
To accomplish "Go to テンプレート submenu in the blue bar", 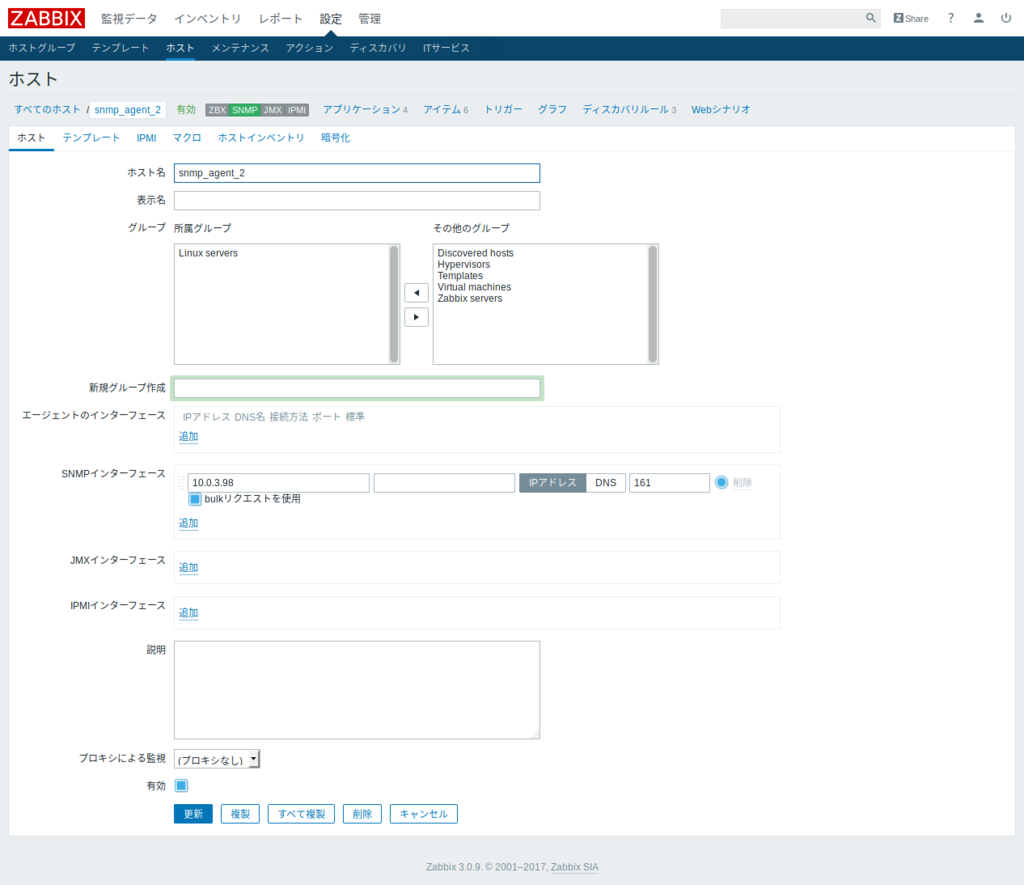I will tap(120, 48).
